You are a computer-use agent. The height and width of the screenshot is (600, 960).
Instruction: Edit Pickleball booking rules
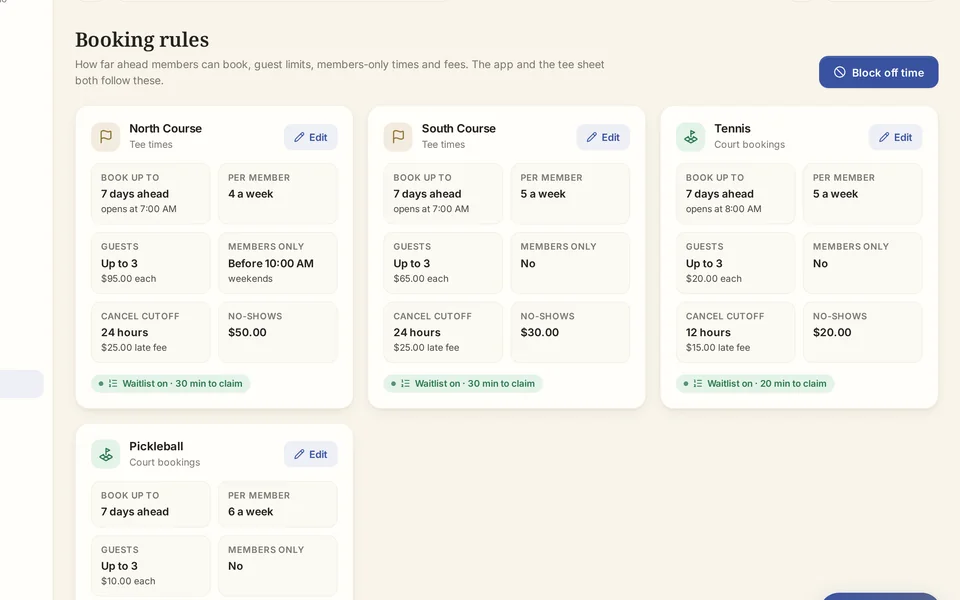point(310,454)
